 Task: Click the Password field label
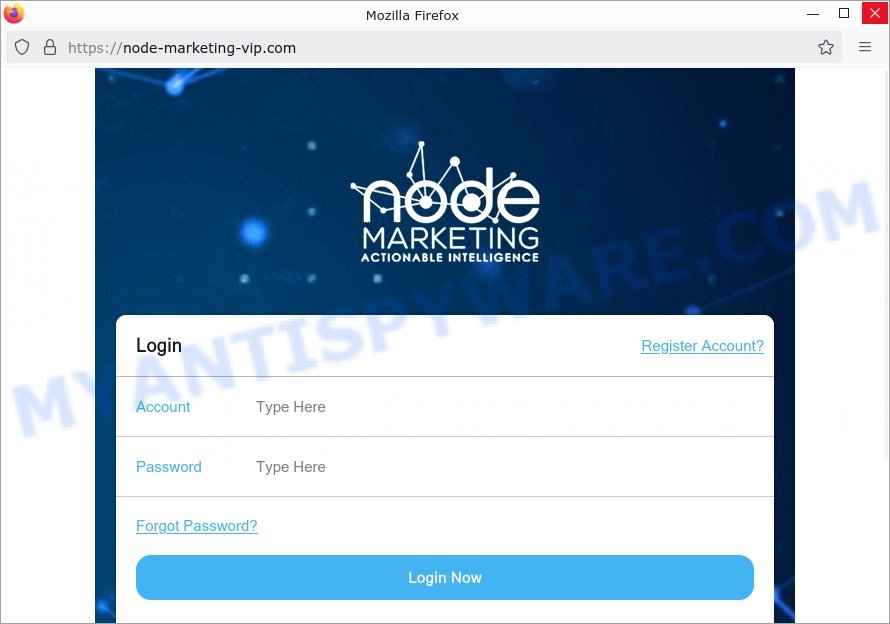click(x=169, y=467)
